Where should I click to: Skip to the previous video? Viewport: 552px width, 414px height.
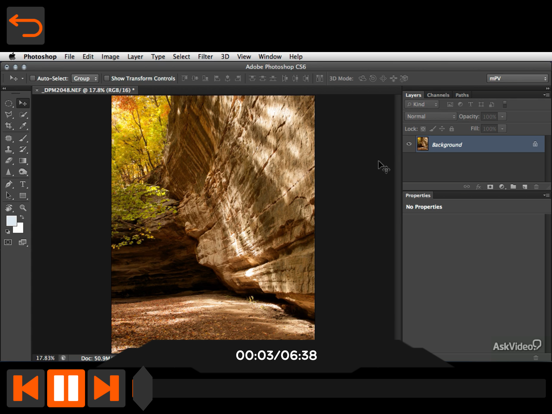[x=26, y=388]
